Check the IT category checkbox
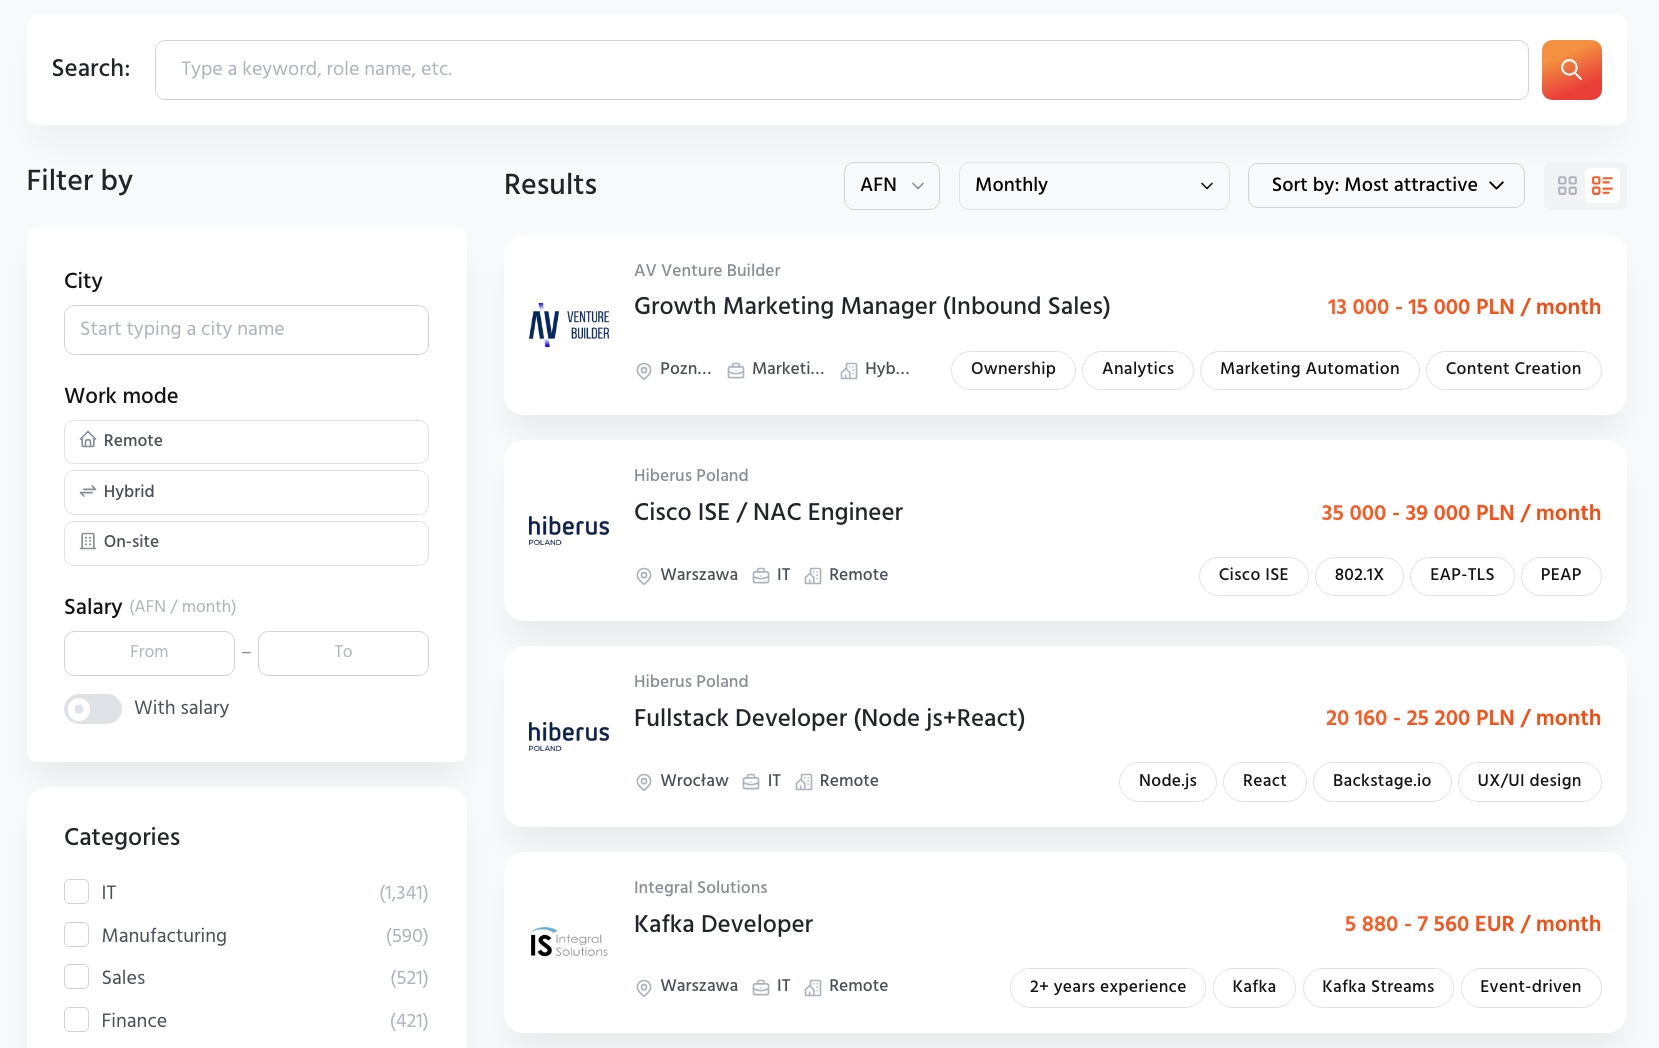The height and width of the screenshot is (1048, 1659). click(77, 892)
